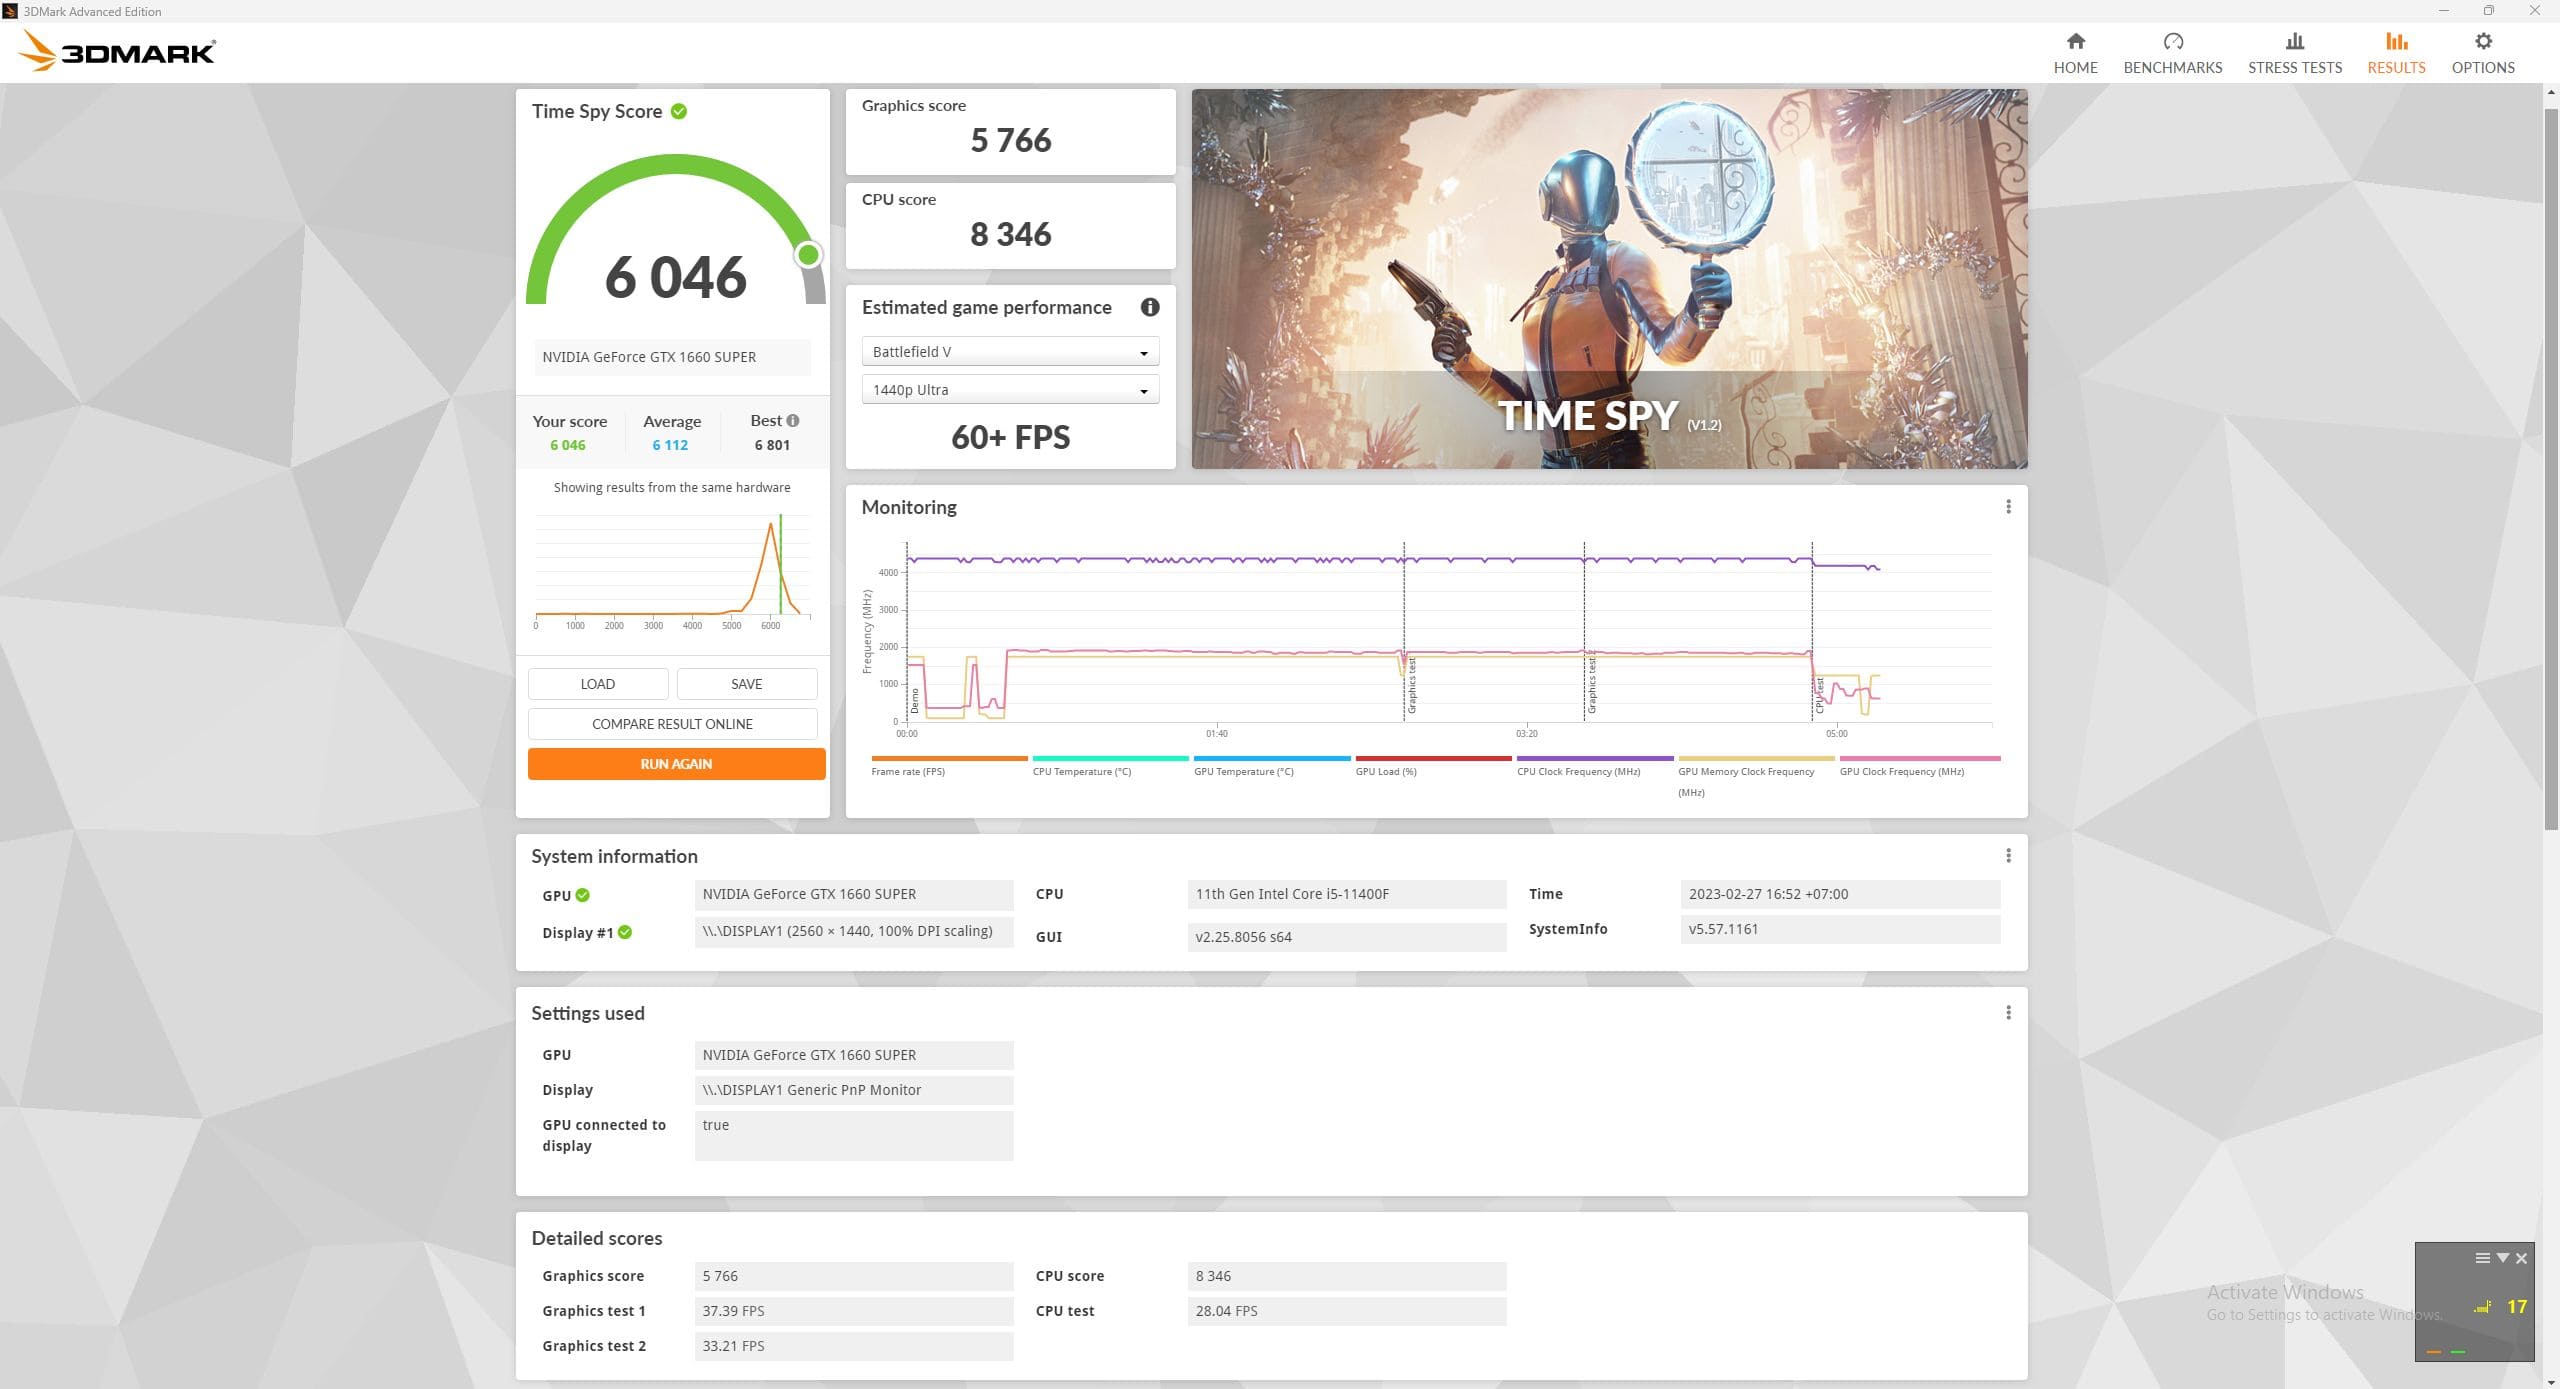This screenshot has width=2560, height=1389.
Task: Click the Graphics score 5 766 card
Action: (1010, 132)
